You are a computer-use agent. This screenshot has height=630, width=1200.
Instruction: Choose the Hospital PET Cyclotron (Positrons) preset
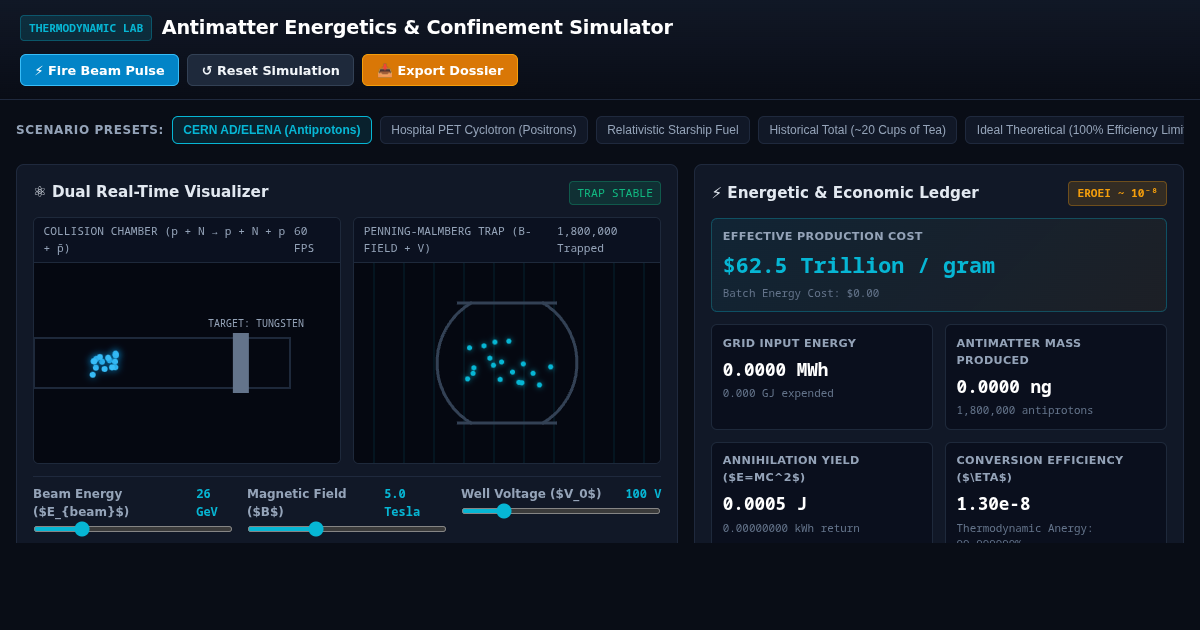484,130
